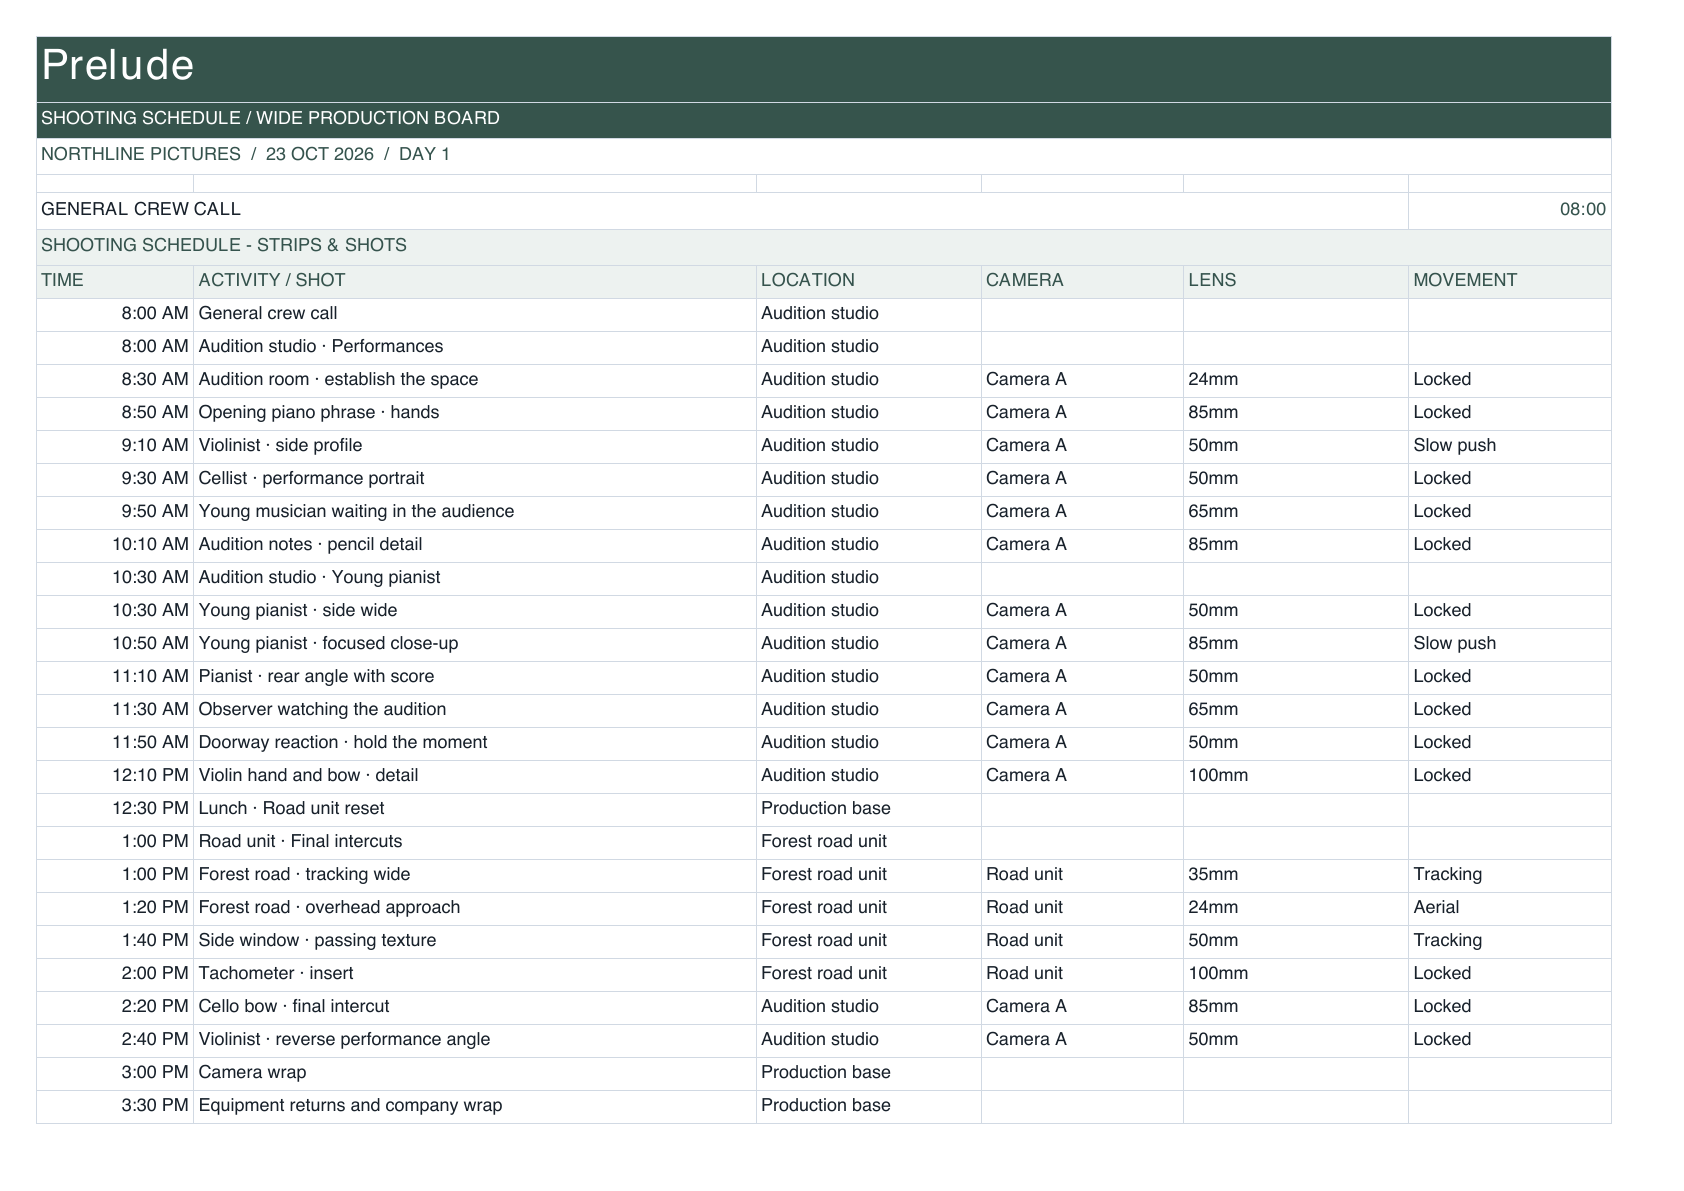Select 'Cellist · performance portrait' cell

point(475,479)
